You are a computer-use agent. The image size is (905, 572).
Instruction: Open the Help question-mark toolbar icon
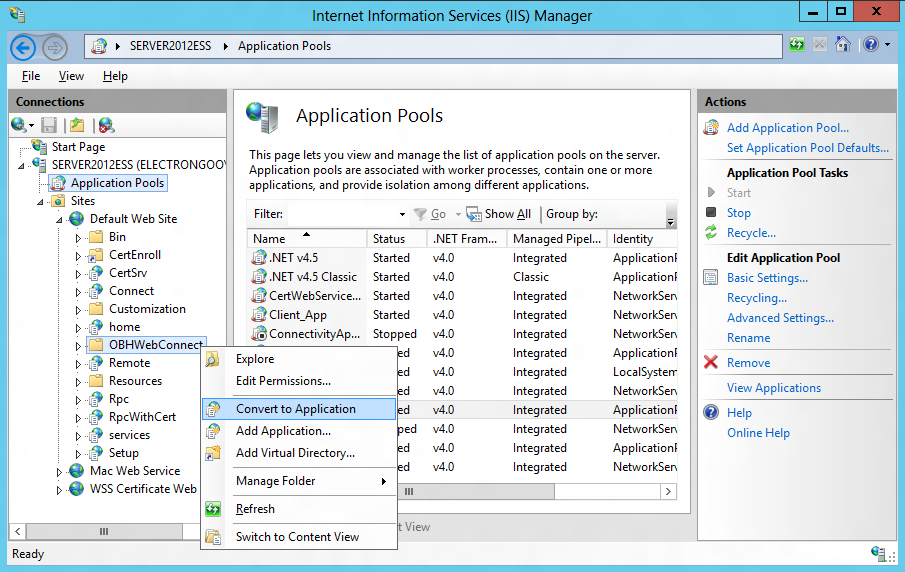[871, 44]
